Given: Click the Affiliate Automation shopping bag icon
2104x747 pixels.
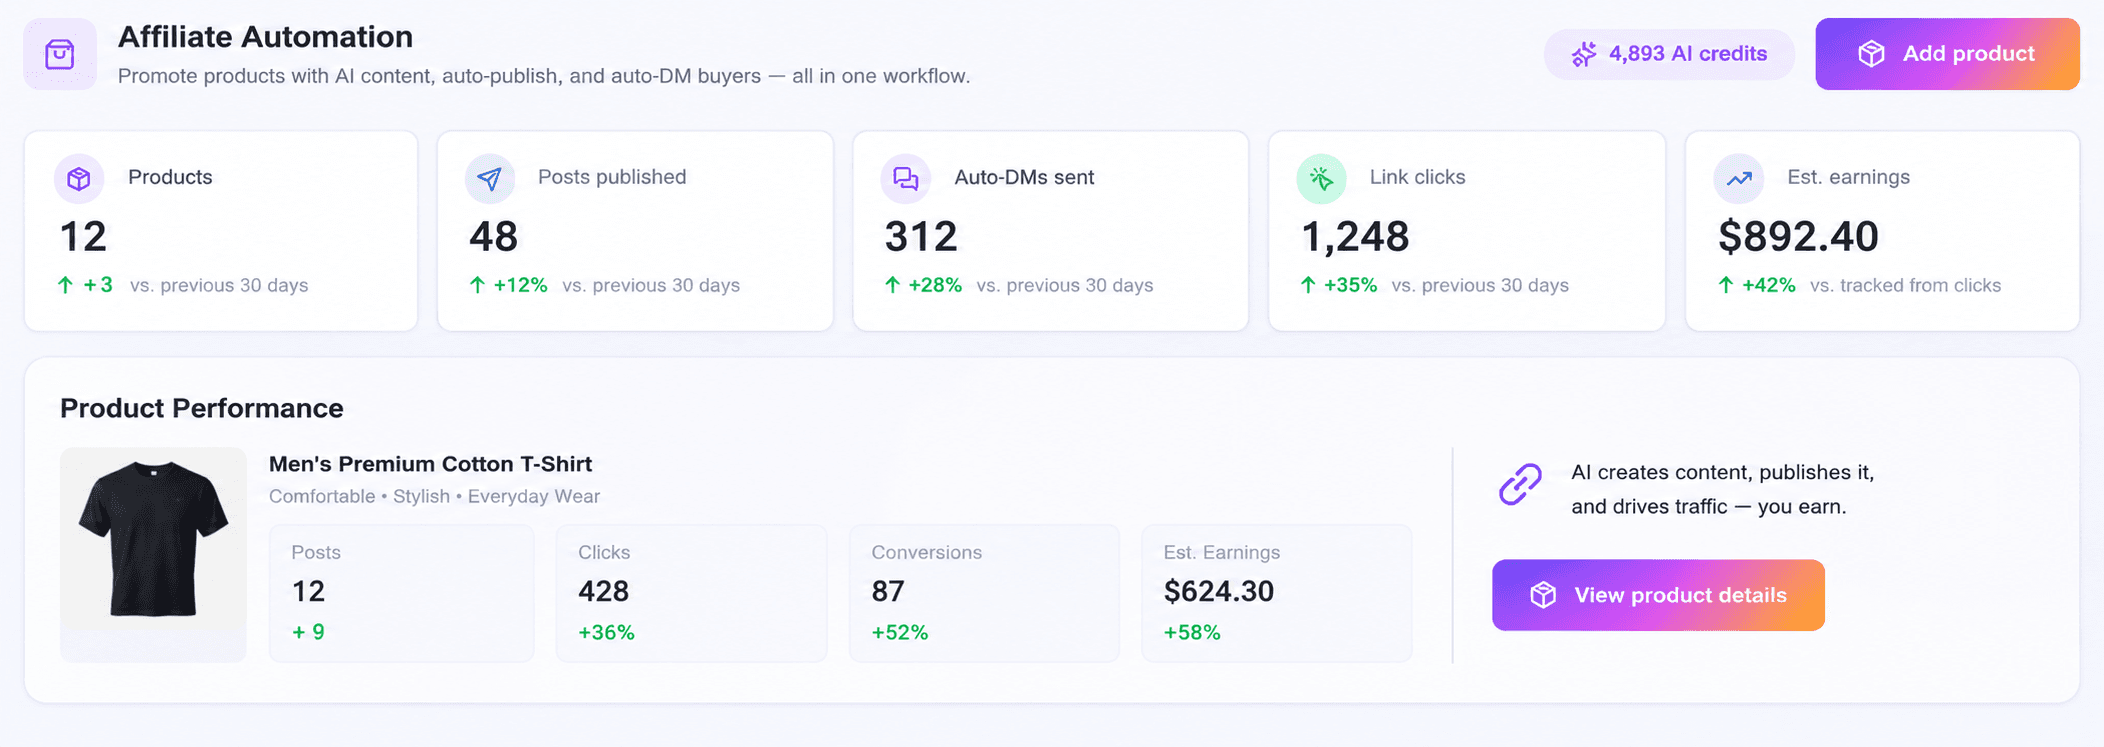Looking at the screenshot, I should tap(60, 54).
